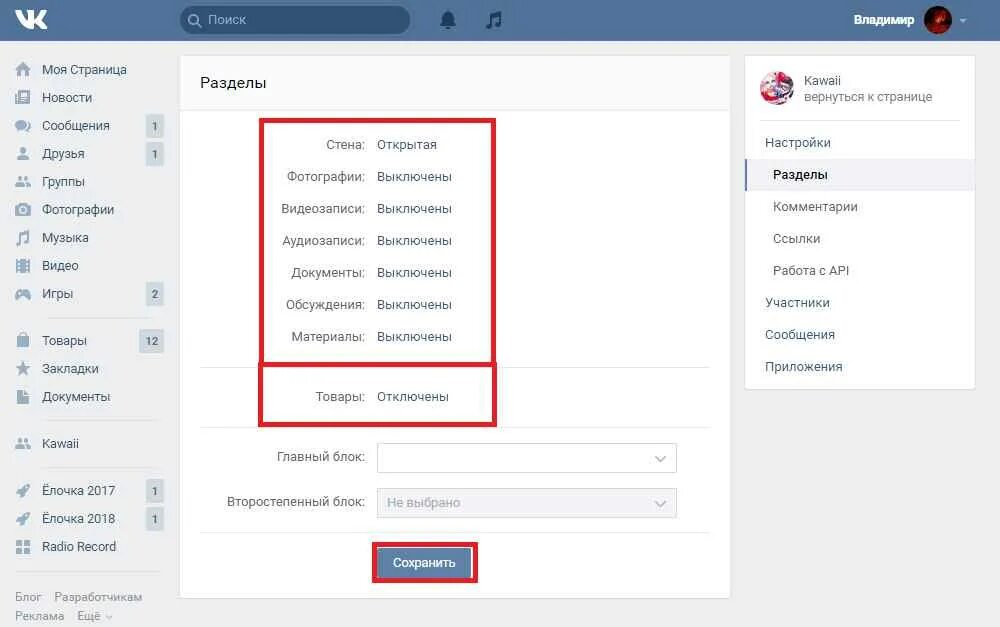Click the Сообщения unread counter 1
Viewport: 1000px width, 627px height.
pyautogui.click(x=154, y=126)
